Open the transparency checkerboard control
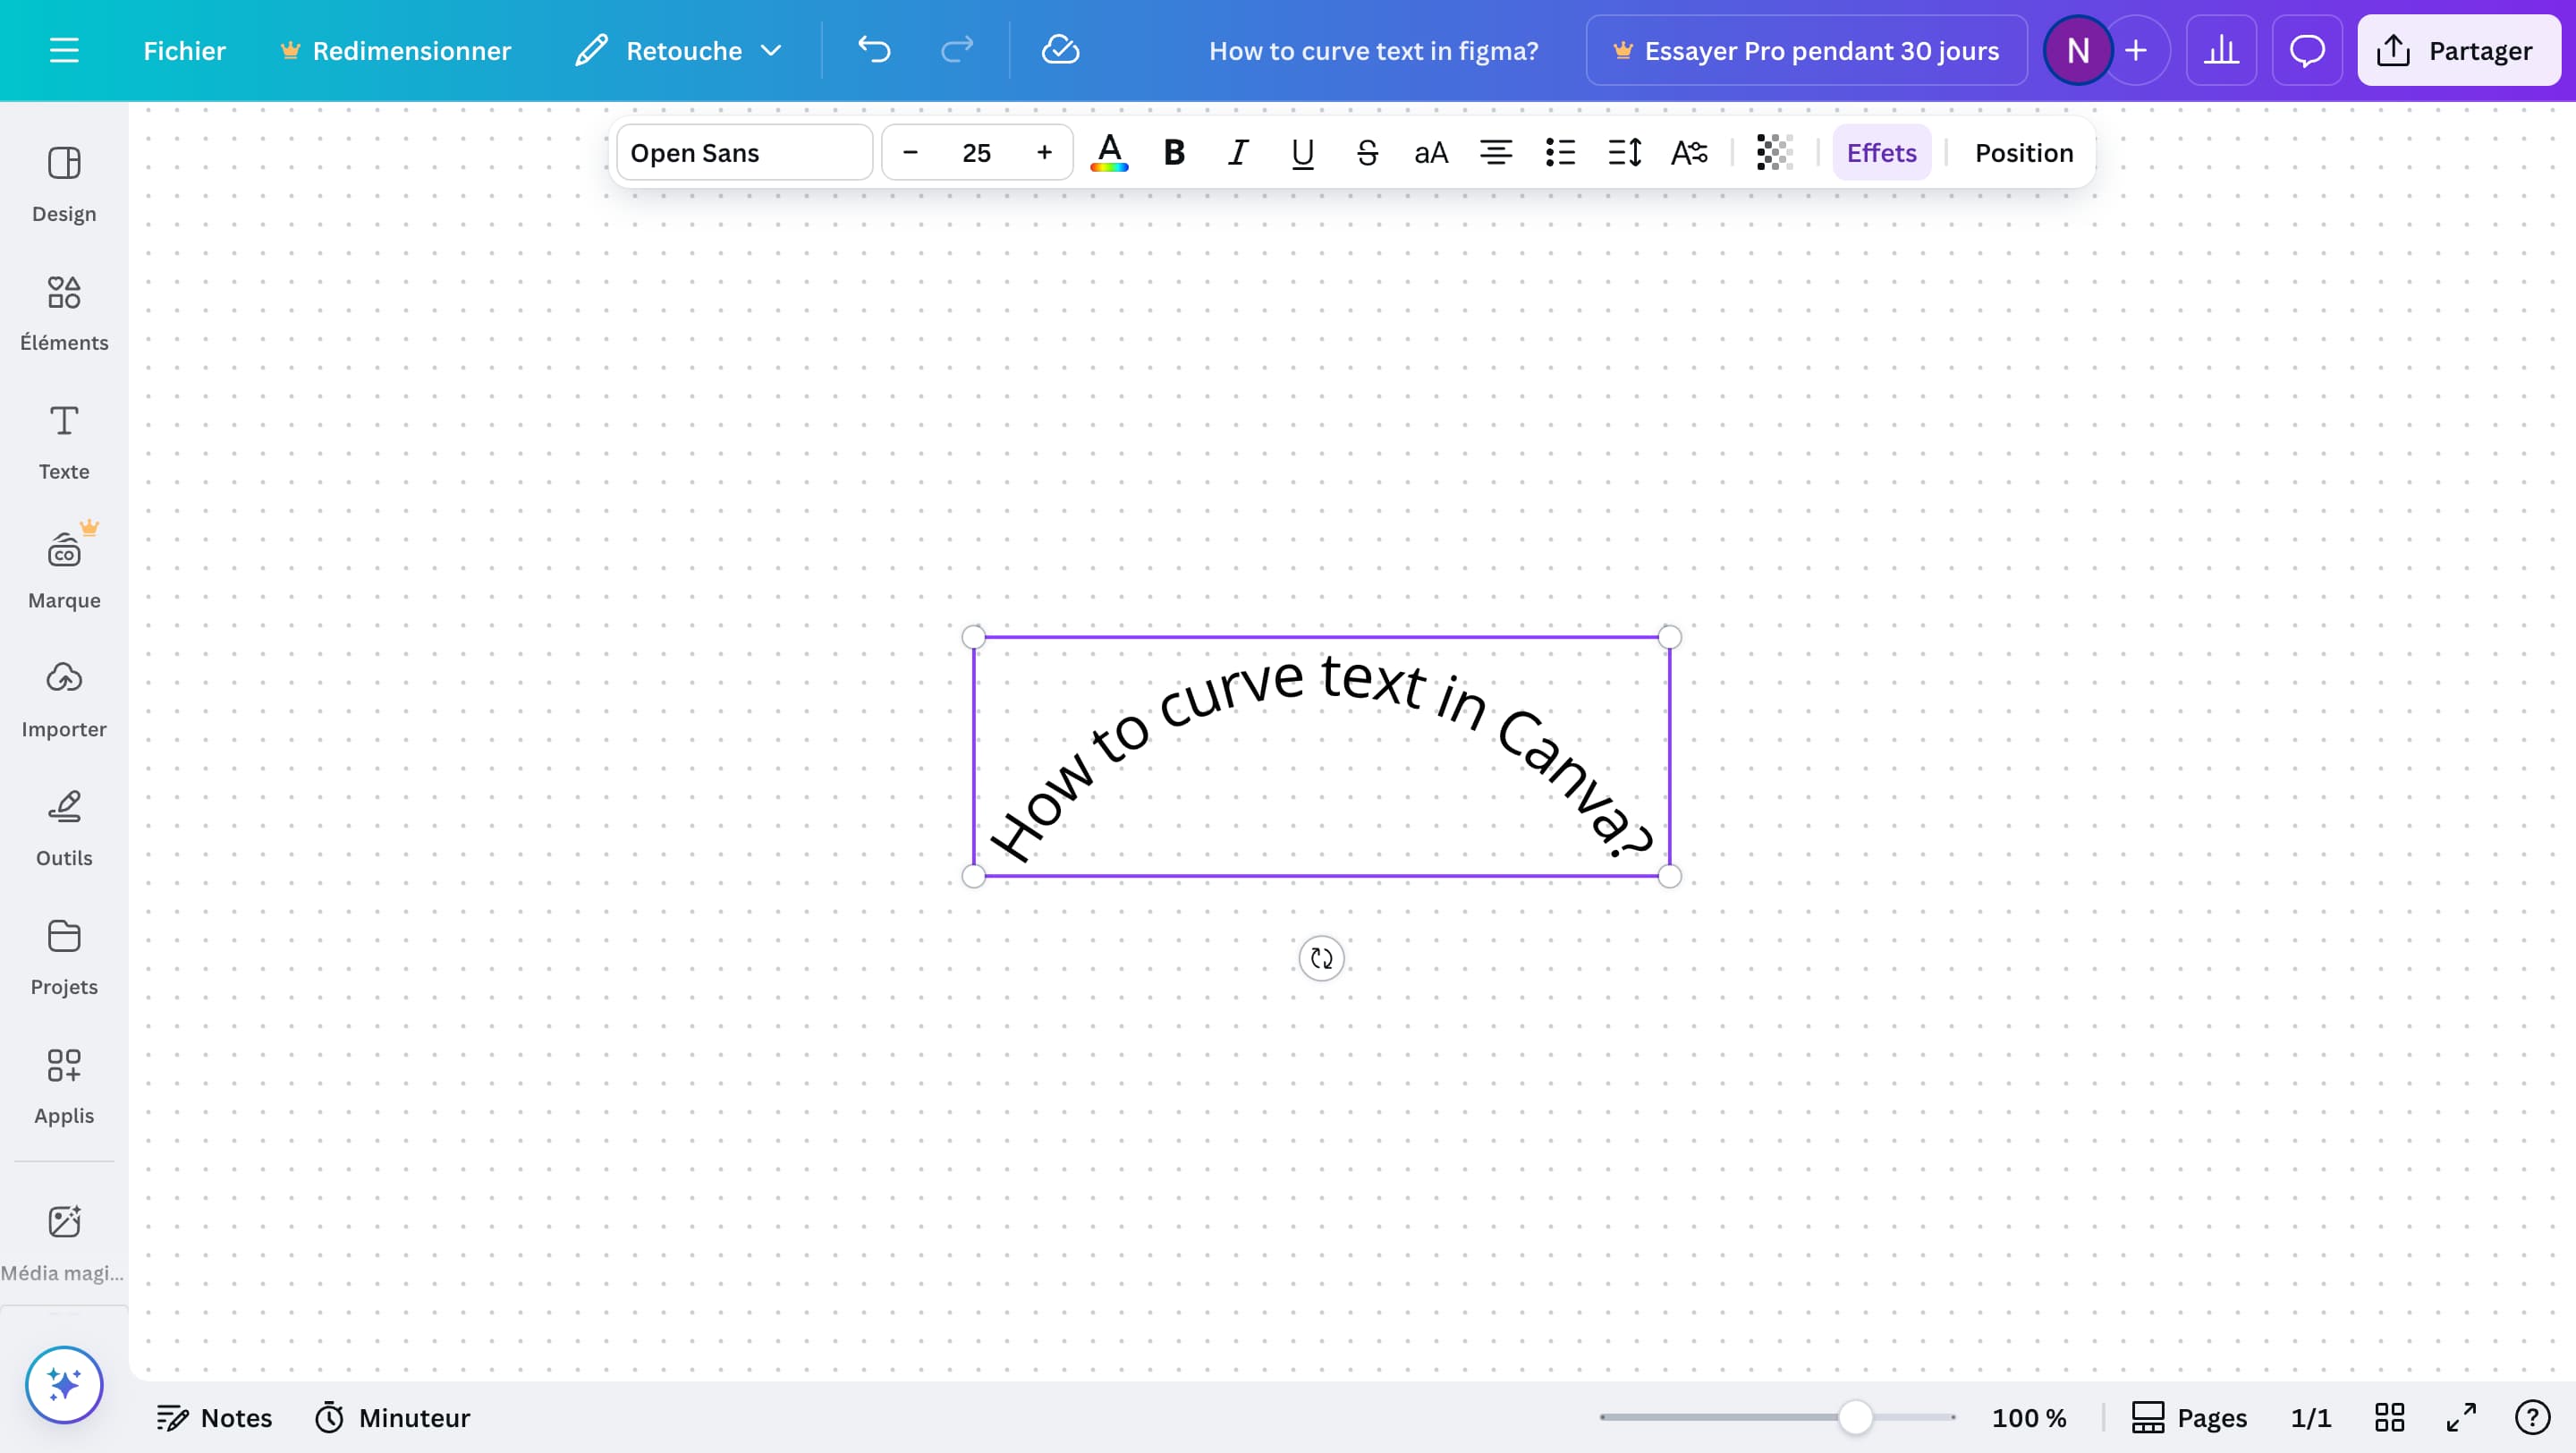 [1775, 153]
